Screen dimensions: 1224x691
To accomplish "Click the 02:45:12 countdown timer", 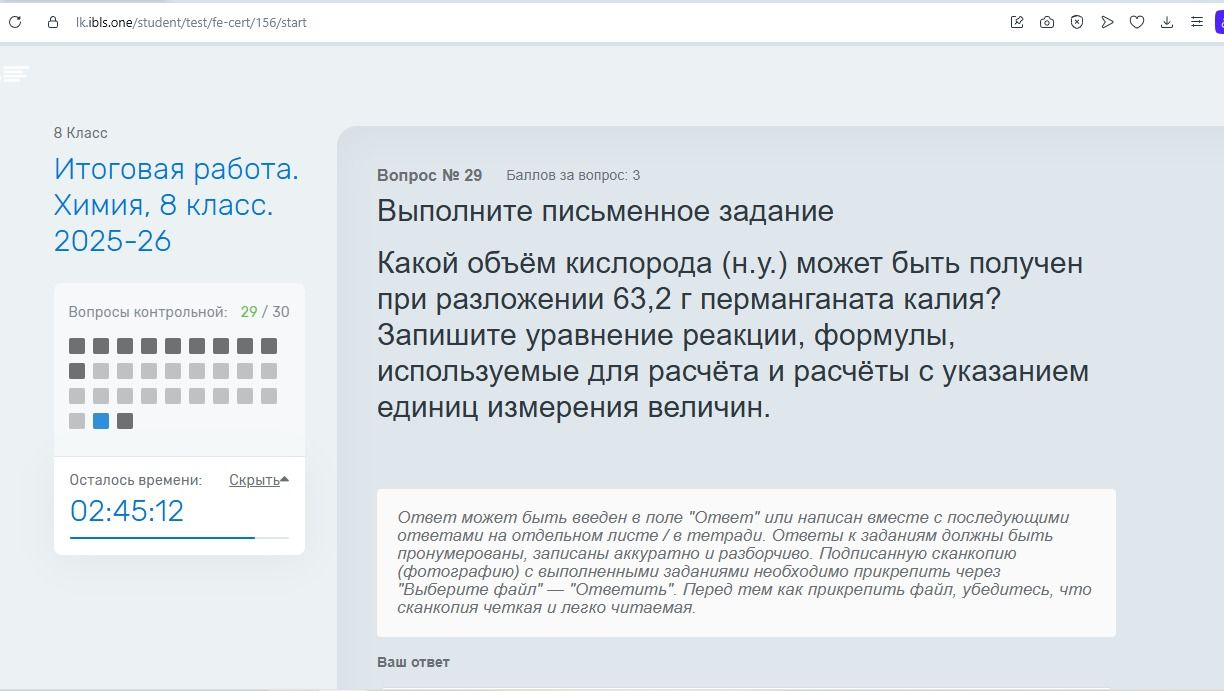I will tap(127, 511).
